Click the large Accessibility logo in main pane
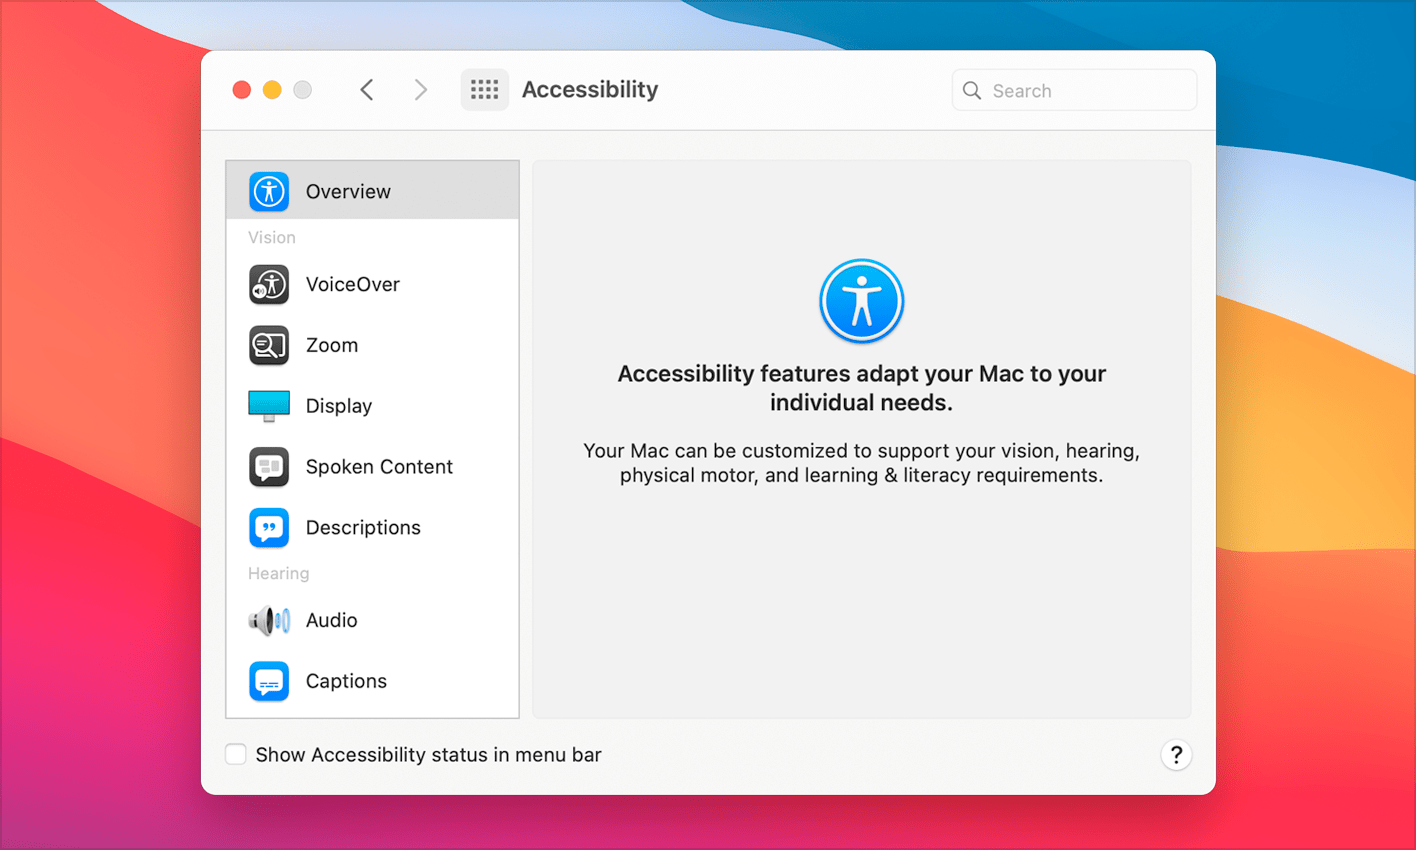1416x850 pixels. point(861,301)
